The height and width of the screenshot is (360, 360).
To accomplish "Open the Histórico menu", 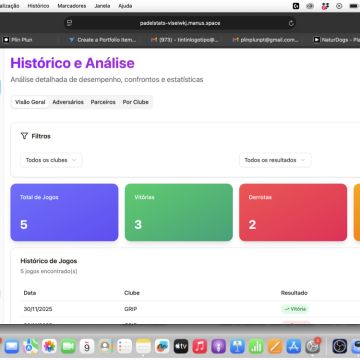I will pos(38,6).
